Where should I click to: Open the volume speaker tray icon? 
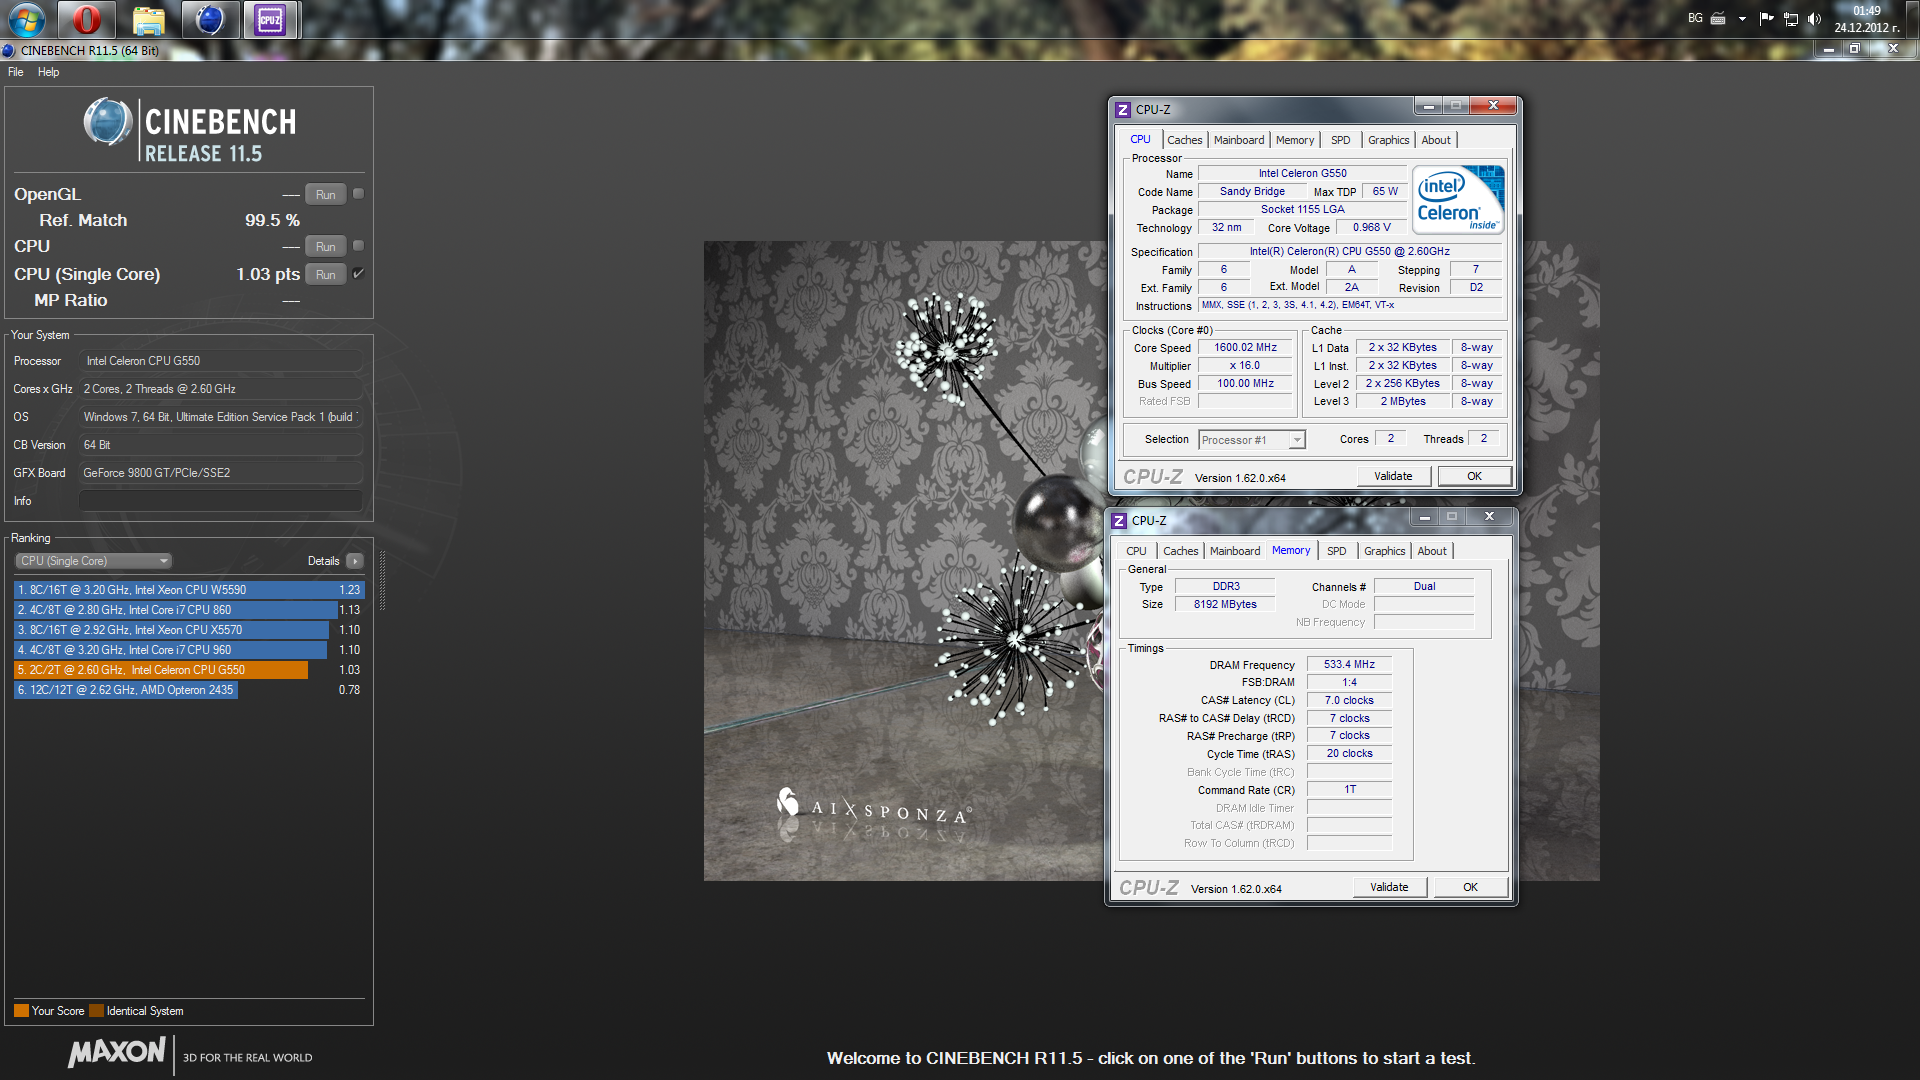tap(1815, 19)
